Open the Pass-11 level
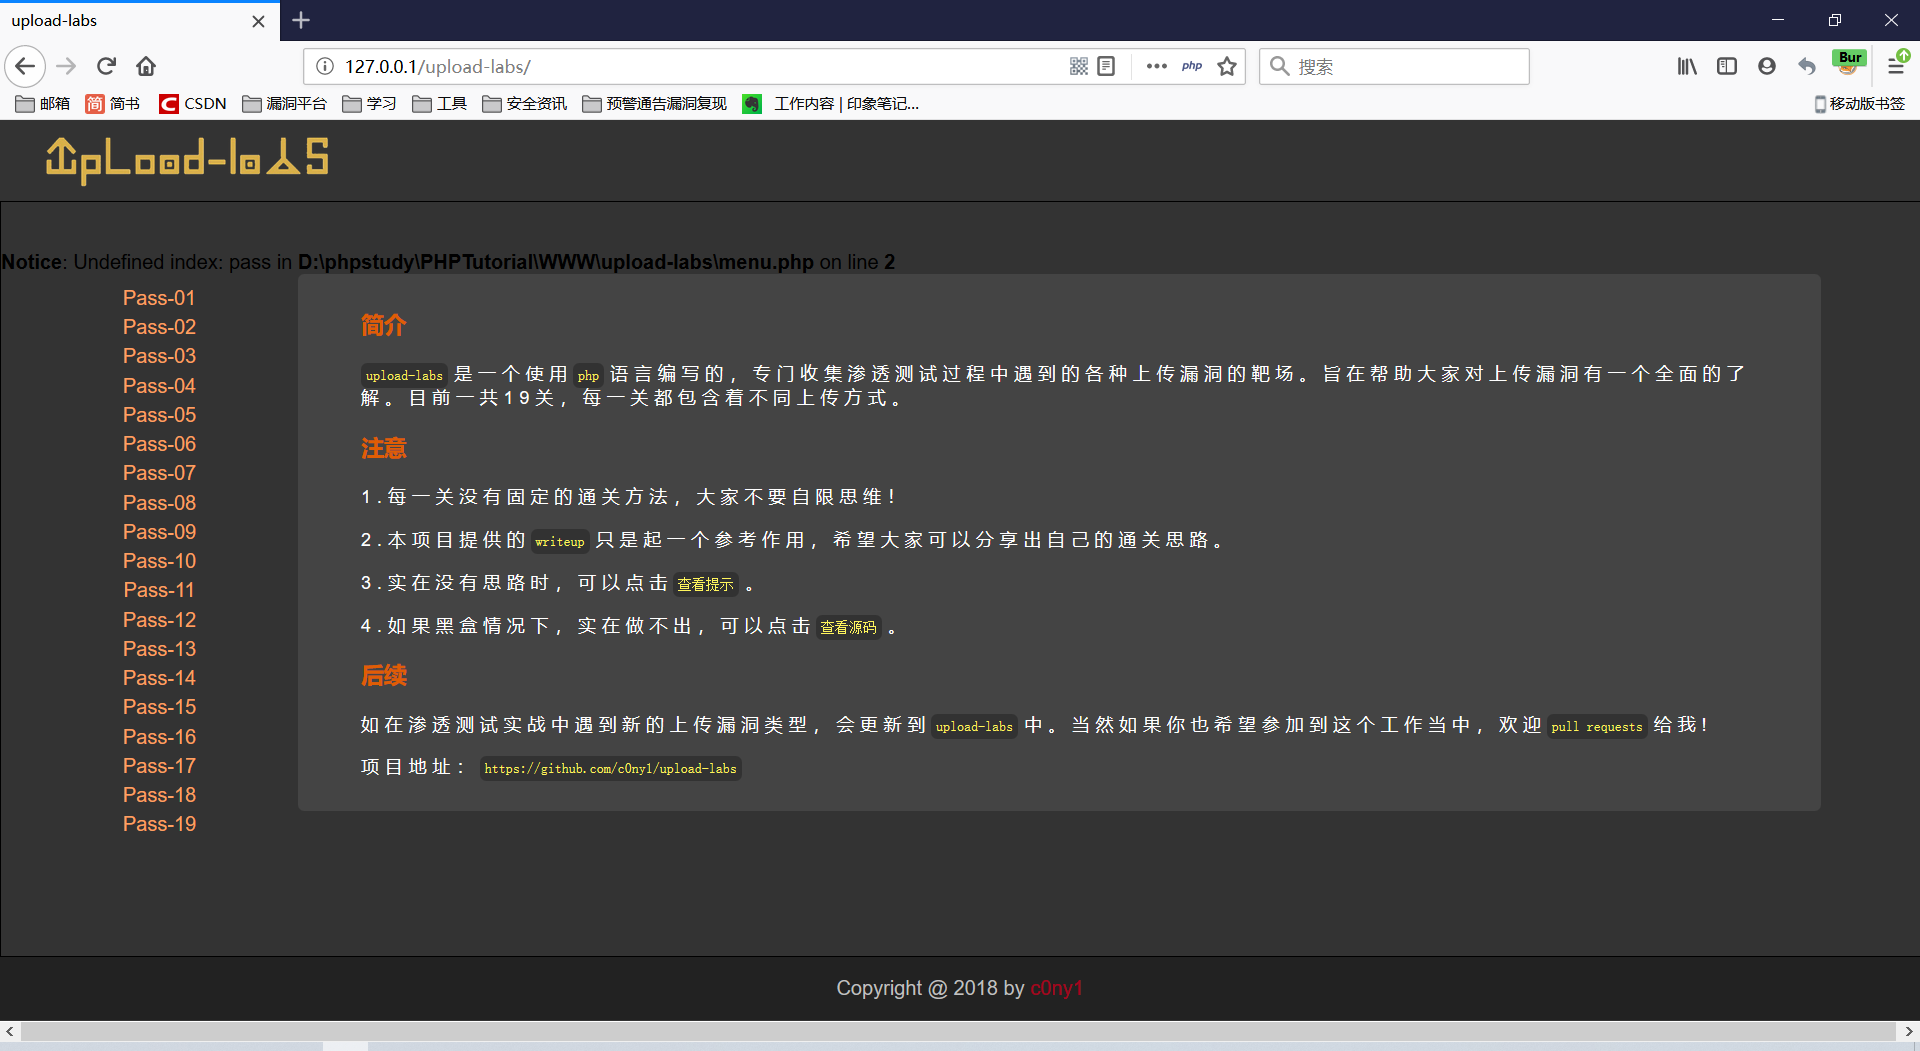Viewport: 1920px width, 1051px height. 159,590
